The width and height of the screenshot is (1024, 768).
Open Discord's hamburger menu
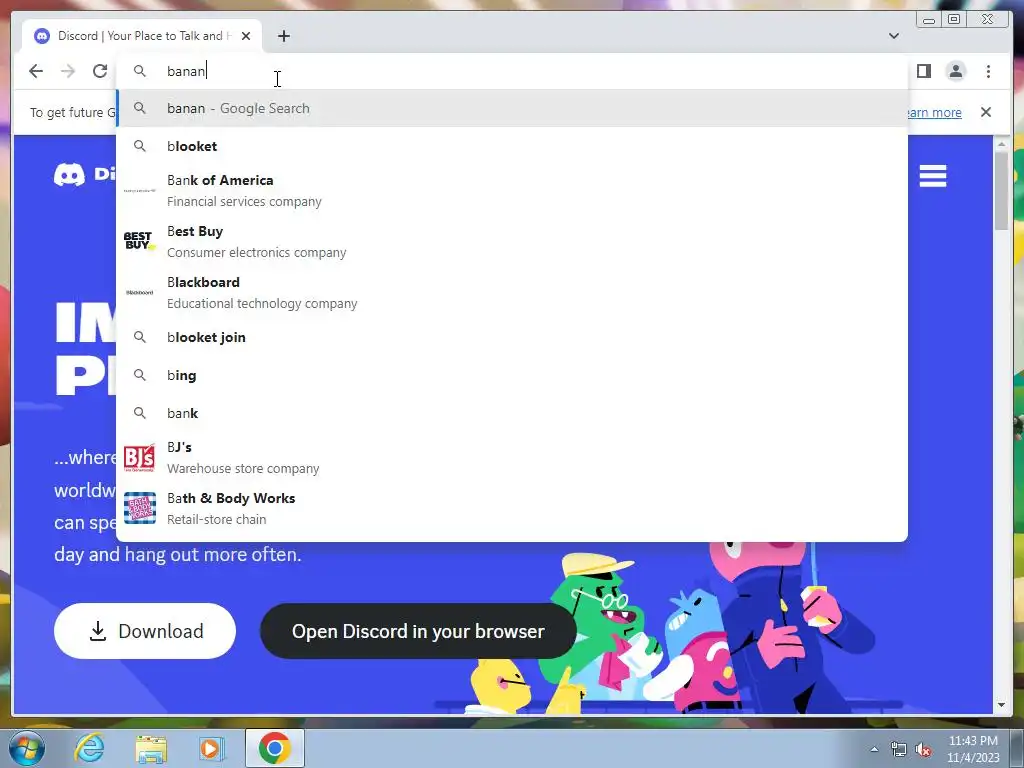(x=933, y=176)
